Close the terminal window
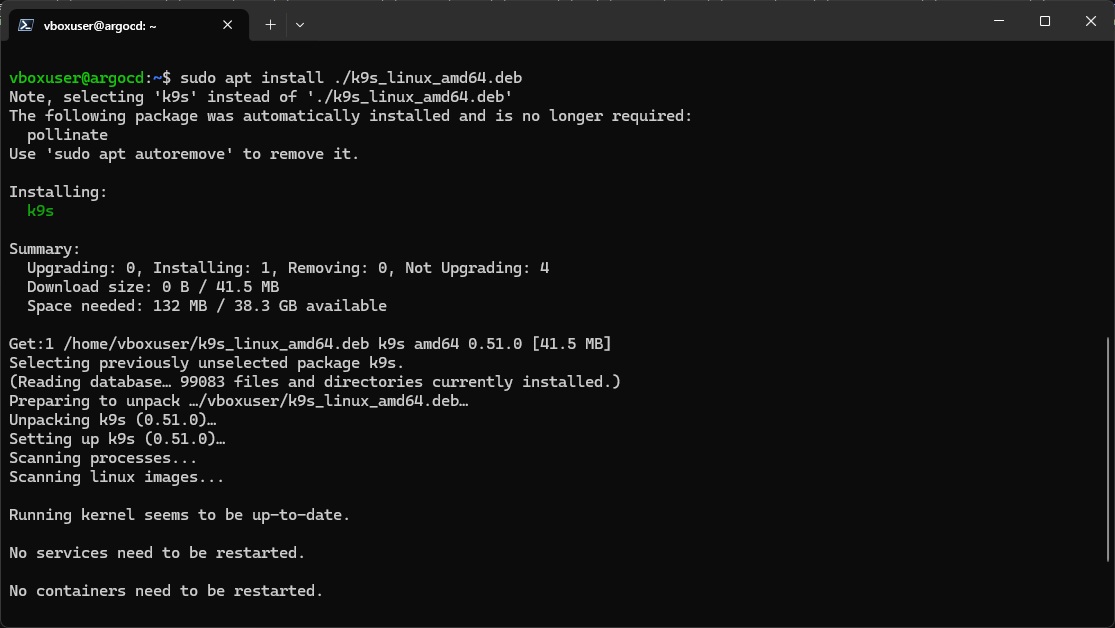 [1091, 21]
